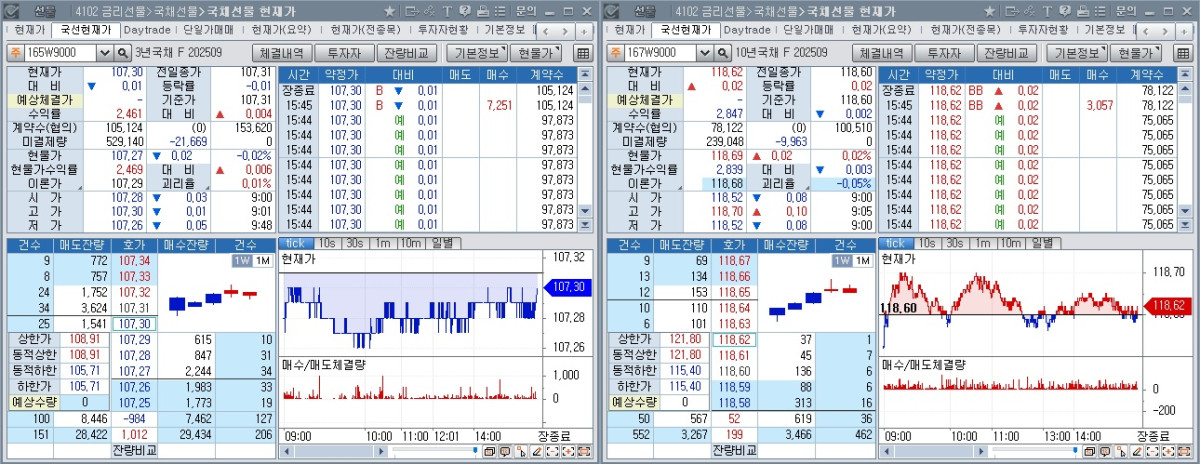
Task: Click 체결내역 button in left window
Action: point(283,53)
